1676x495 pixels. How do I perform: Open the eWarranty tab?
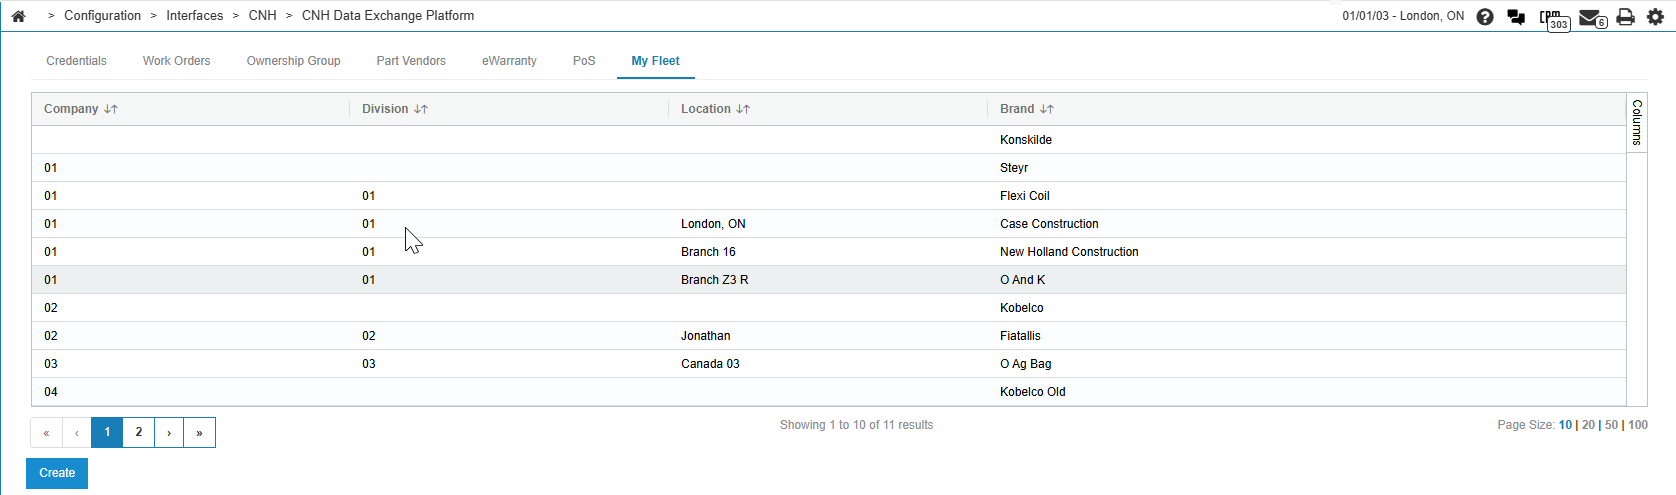(x=509, y=61)
